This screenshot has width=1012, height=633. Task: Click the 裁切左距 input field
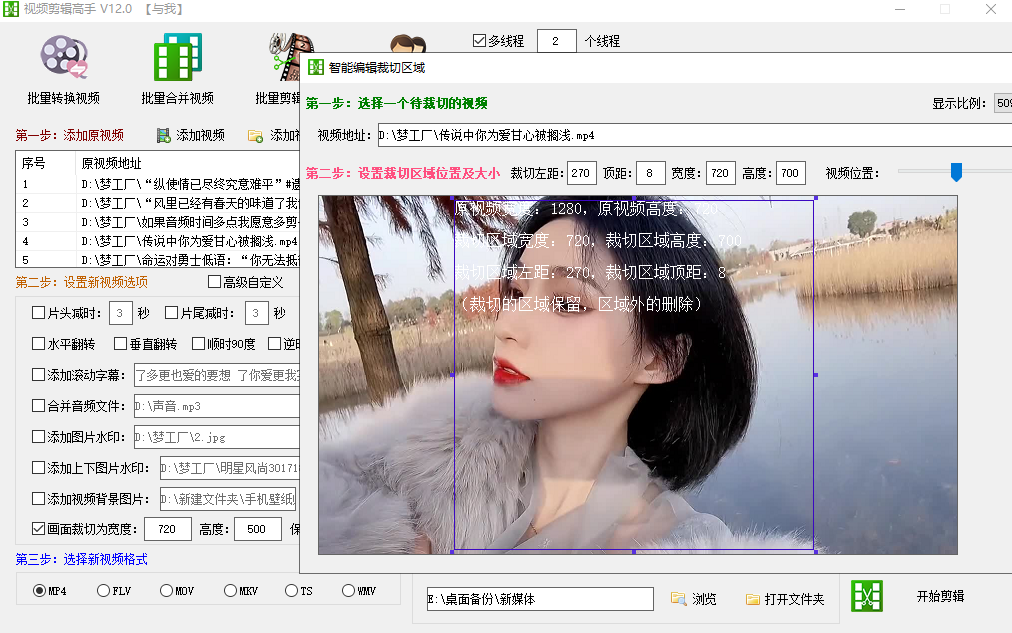582,173
